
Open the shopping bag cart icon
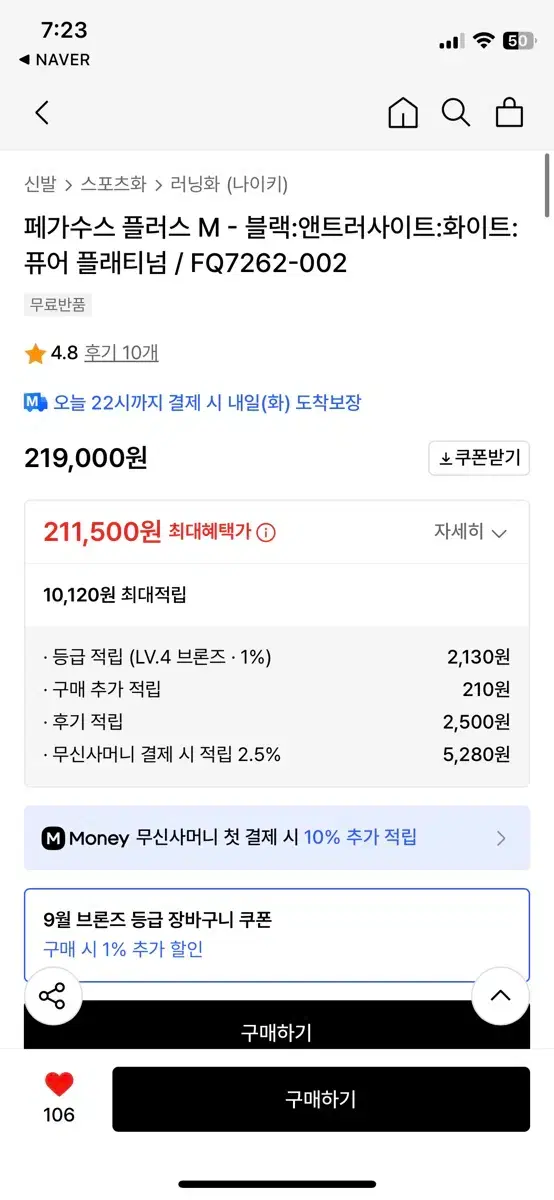point(510,113)
